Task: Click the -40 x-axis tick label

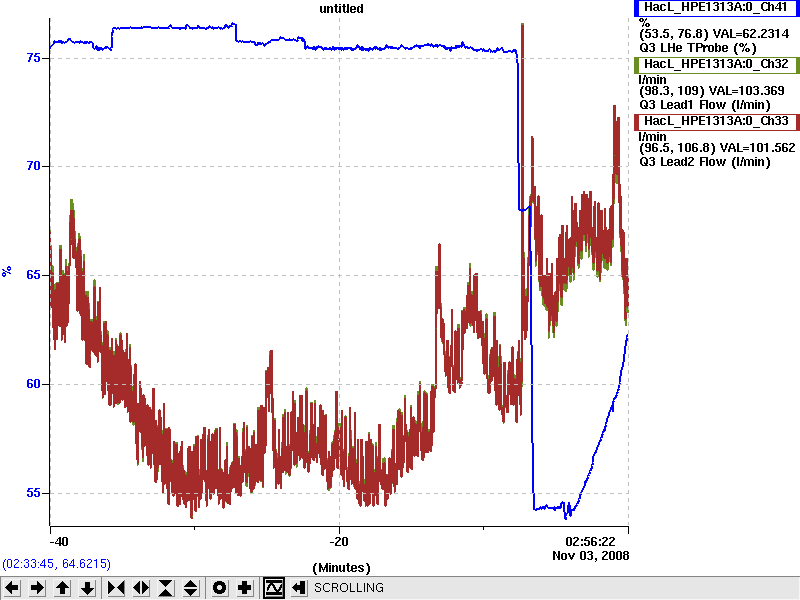Action: pyautogui.click(x=59, y=542)
